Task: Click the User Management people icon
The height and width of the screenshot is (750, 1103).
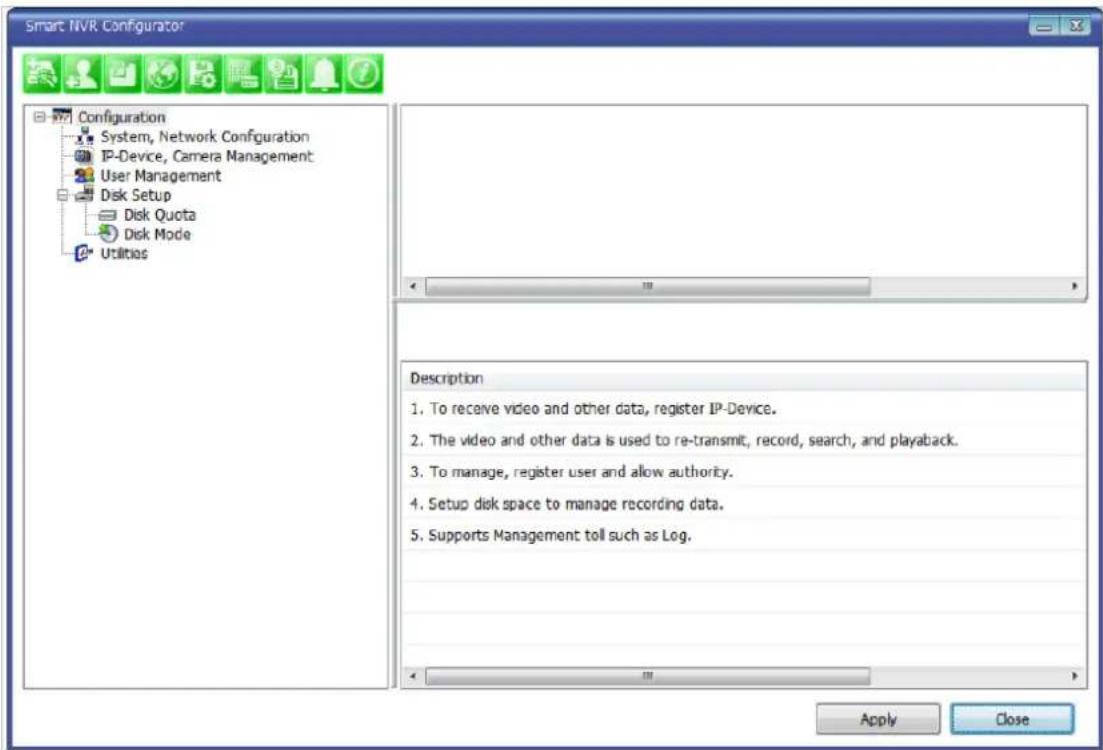Action: pyautogui.click(x=84, y=174)
